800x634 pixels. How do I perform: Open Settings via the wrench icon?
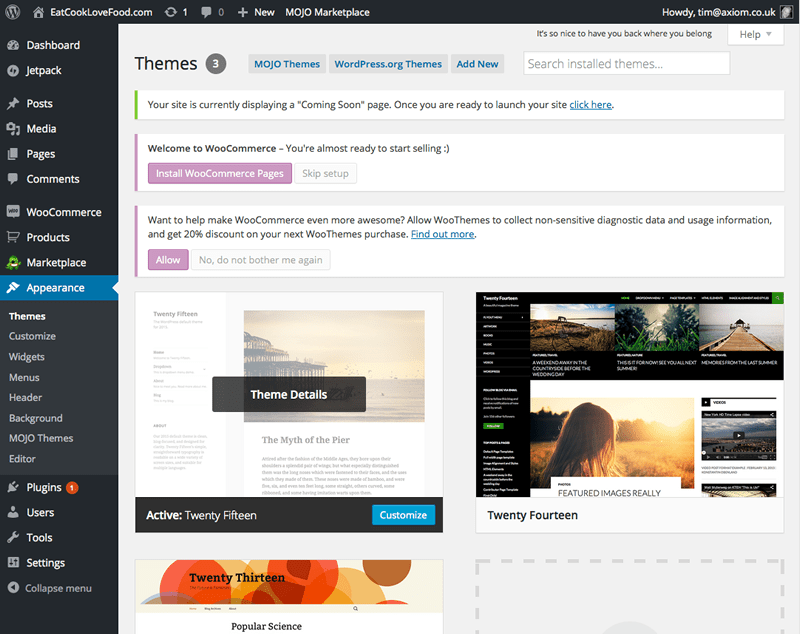point(15,562)
